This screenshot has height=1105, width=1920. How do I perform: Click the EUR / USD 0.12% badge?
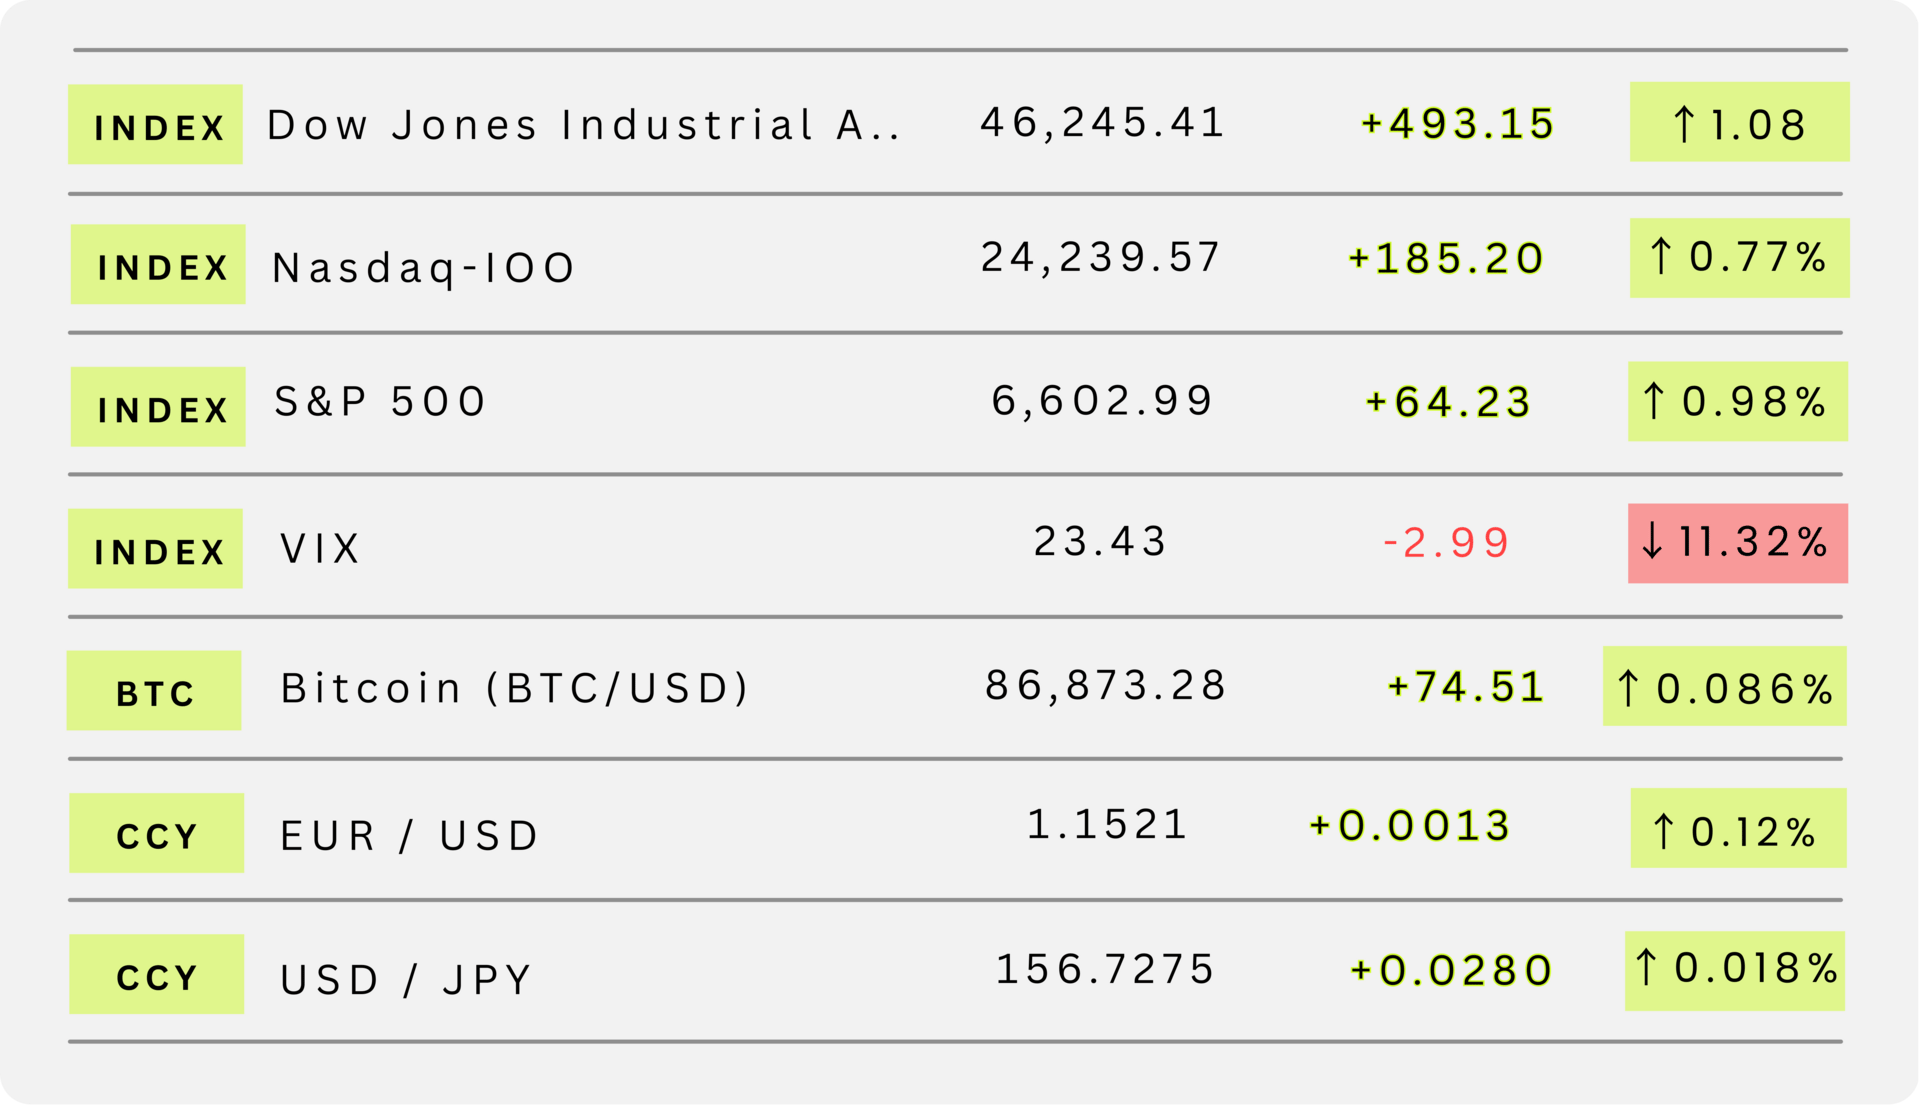tap(1738, 828)
